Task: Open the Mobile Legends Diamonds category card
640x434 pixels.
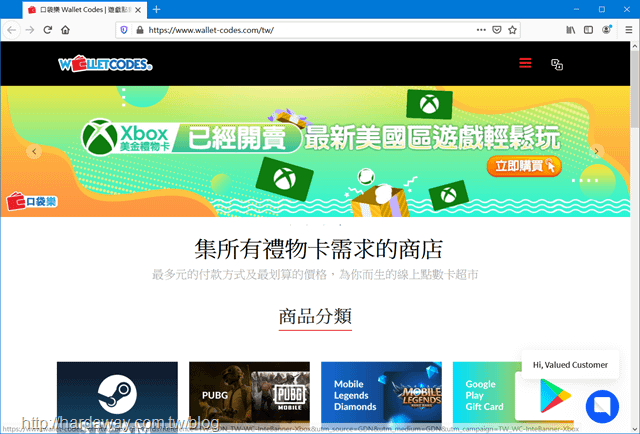Action: tap(381, 394)
